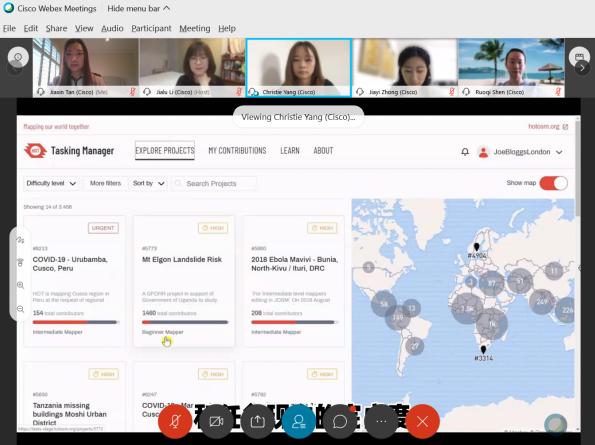Viewport: 595px width, 445px height.
Task: Open the share content button
Action: point(258,421)
